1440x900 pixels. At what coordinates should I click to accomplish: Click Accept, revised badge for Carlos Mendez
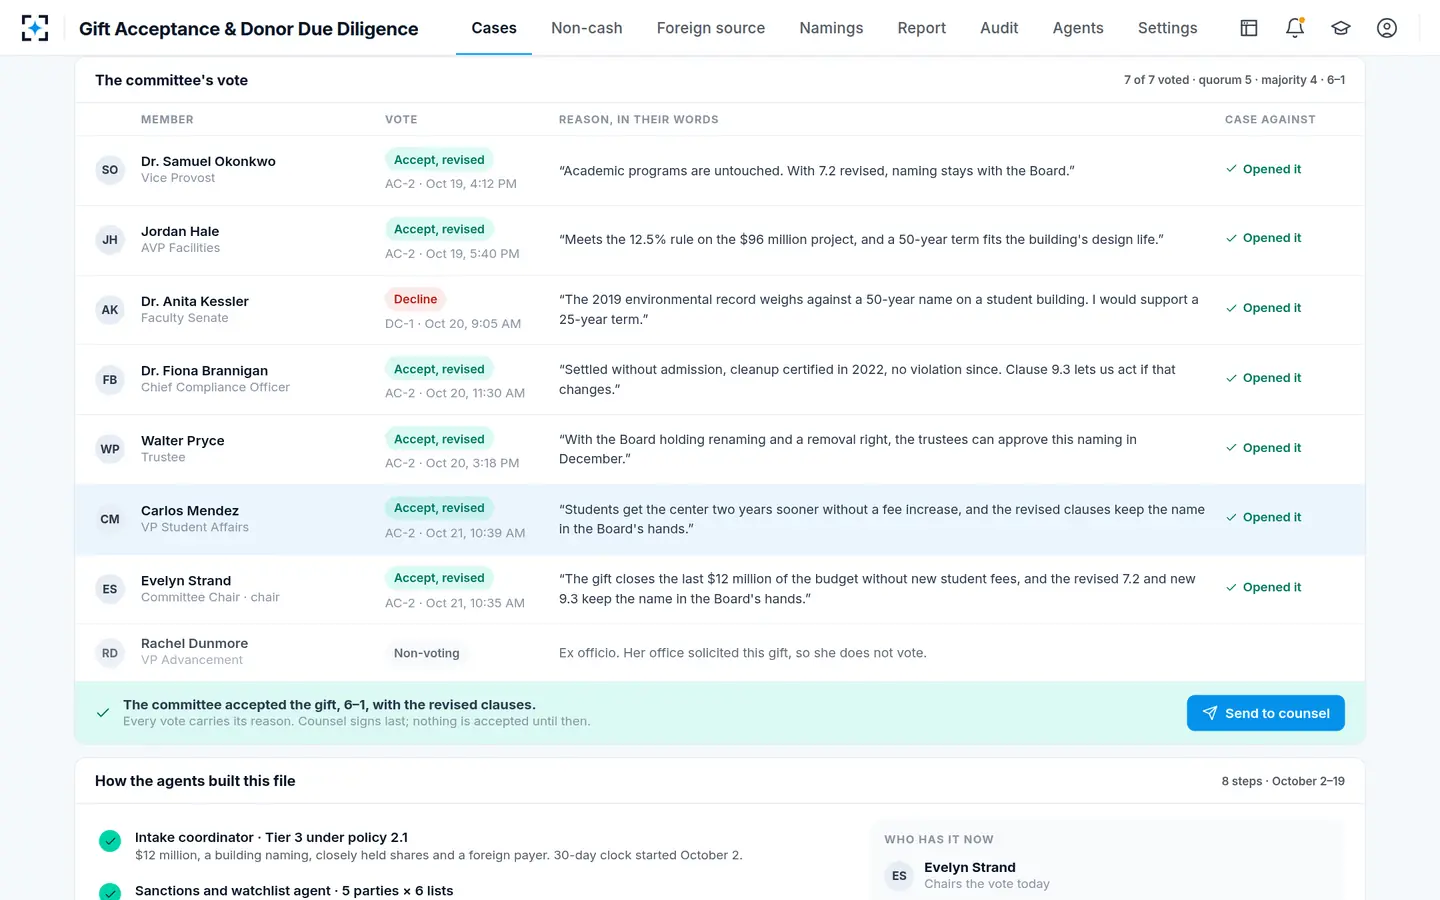point(439,508)
